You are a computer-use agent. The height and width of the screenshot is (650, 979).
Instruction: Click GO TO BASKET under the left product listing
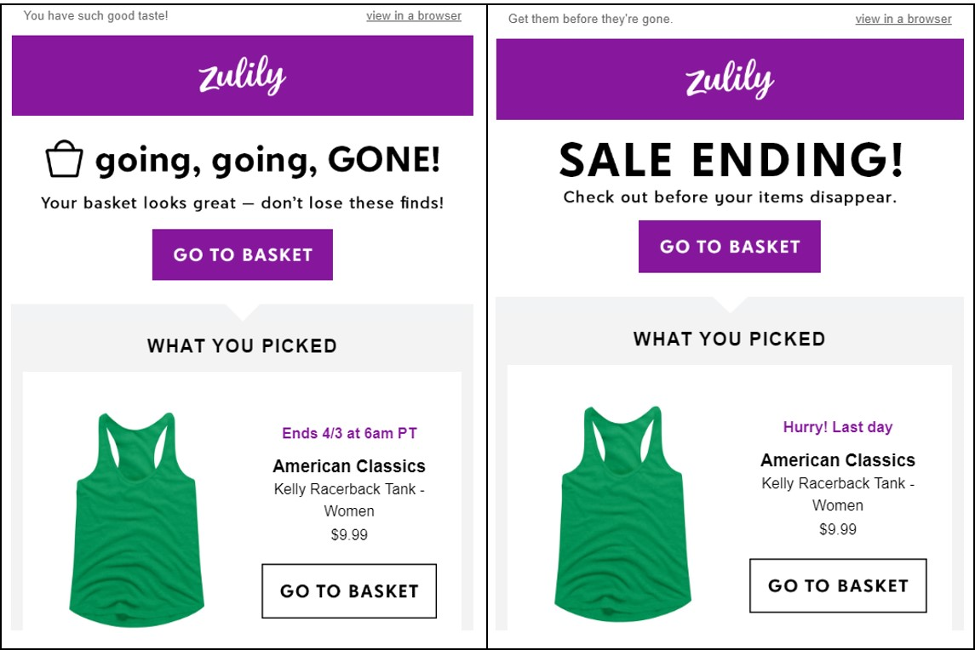coord(348,591)
